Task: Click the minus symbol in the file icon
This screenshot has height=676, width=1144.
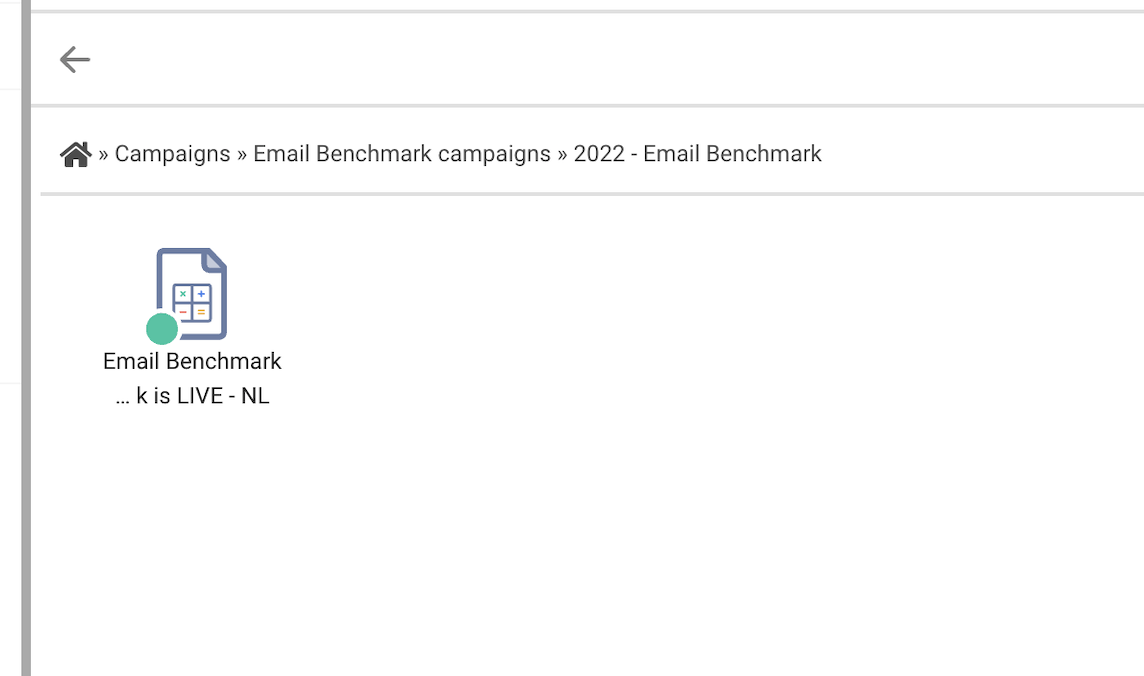Action: [x=183, y=312]
